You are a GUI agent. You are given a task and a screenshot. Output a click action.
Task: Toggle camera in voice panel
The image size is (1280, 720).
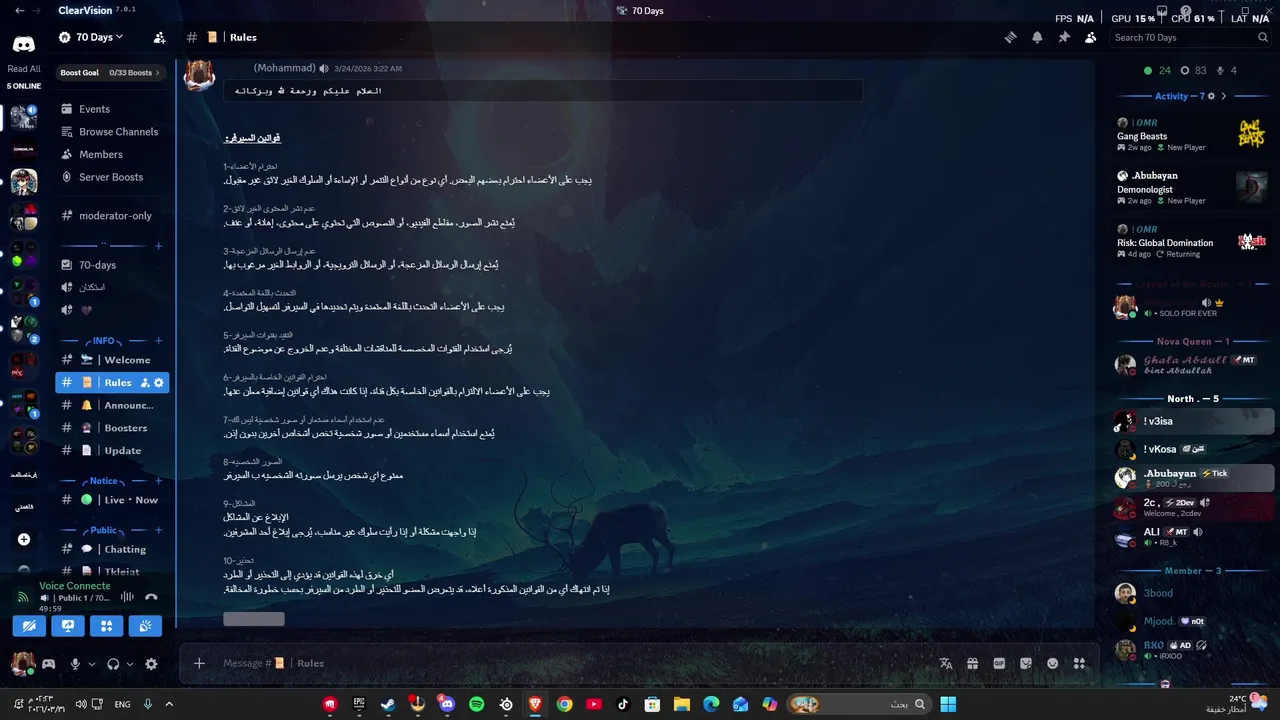(x=29, y=626)
